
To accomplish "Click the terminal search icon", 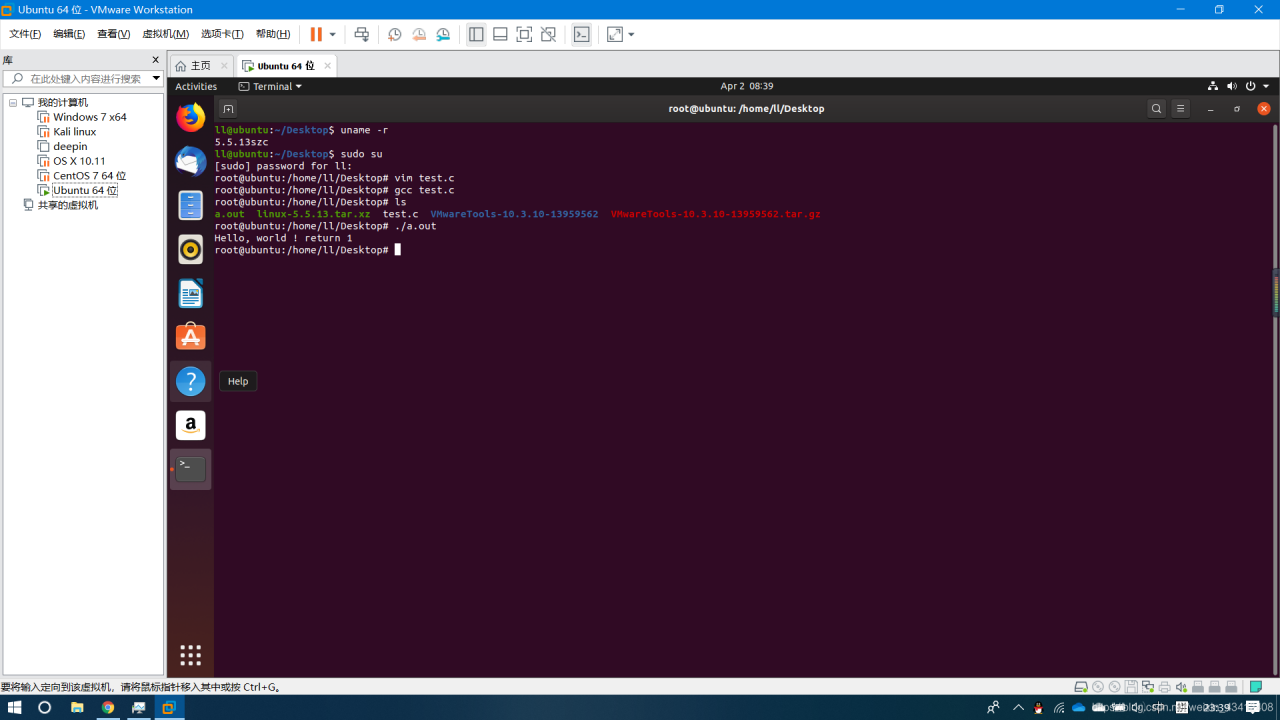I will pyautogui.click(x=1156, y=109).
